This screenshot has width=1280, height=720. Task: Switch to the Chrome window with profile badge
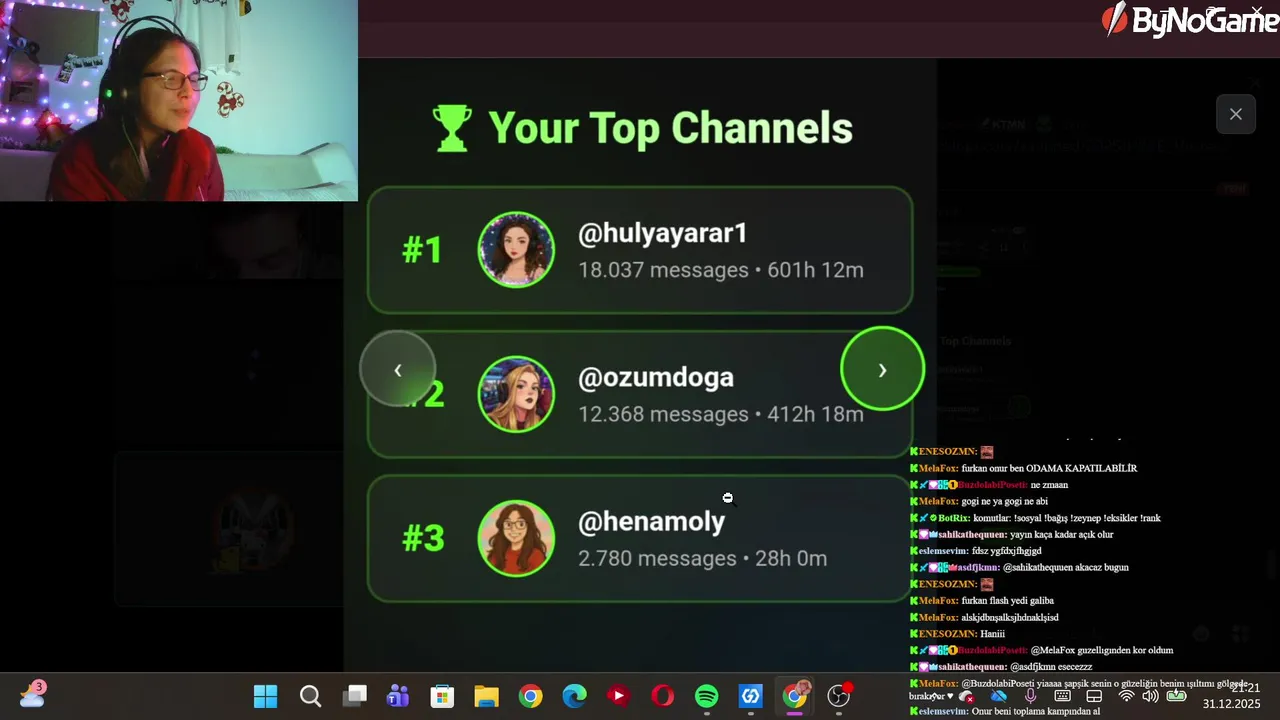coord(795,695)
